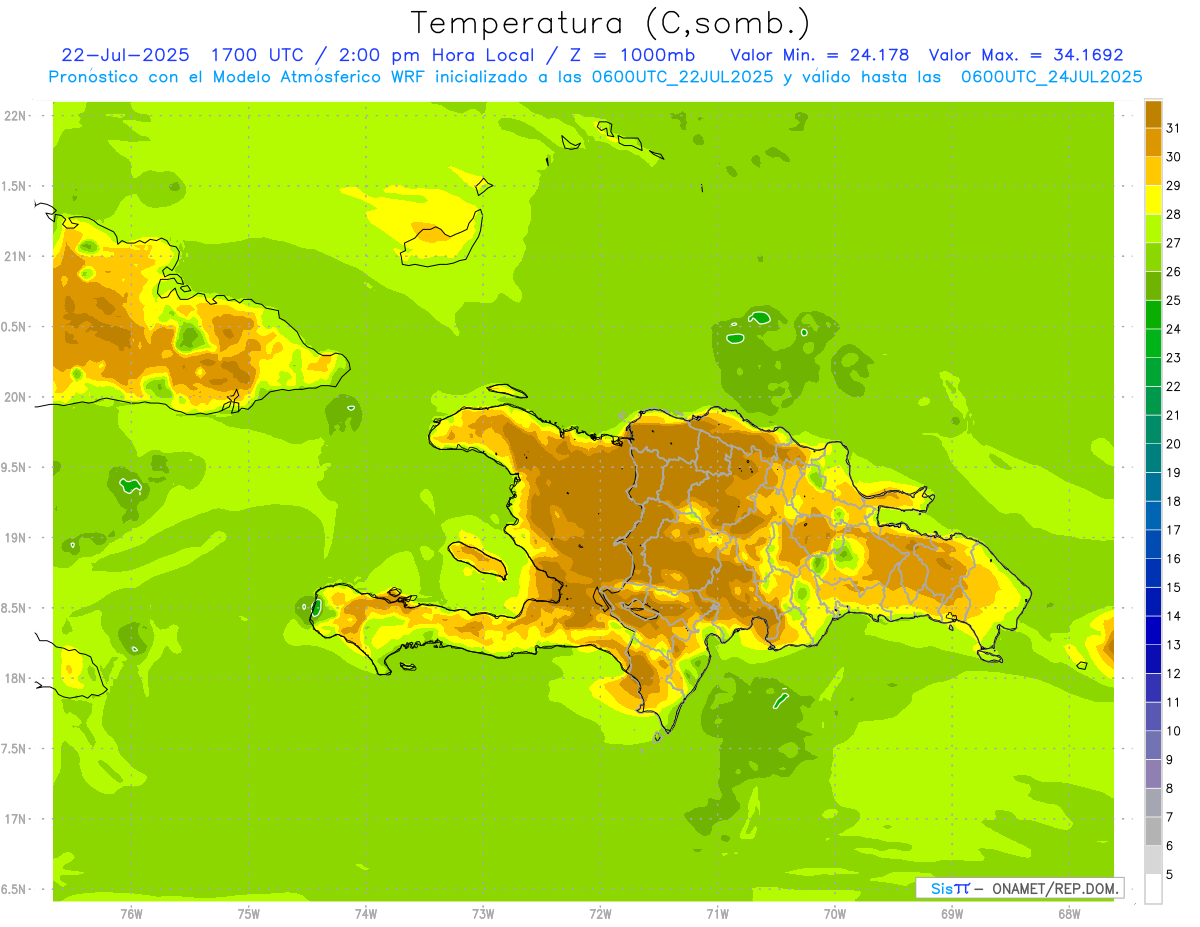Click legend swatch between 24 and 25
1200x927 pixels.
[1153, 314]
